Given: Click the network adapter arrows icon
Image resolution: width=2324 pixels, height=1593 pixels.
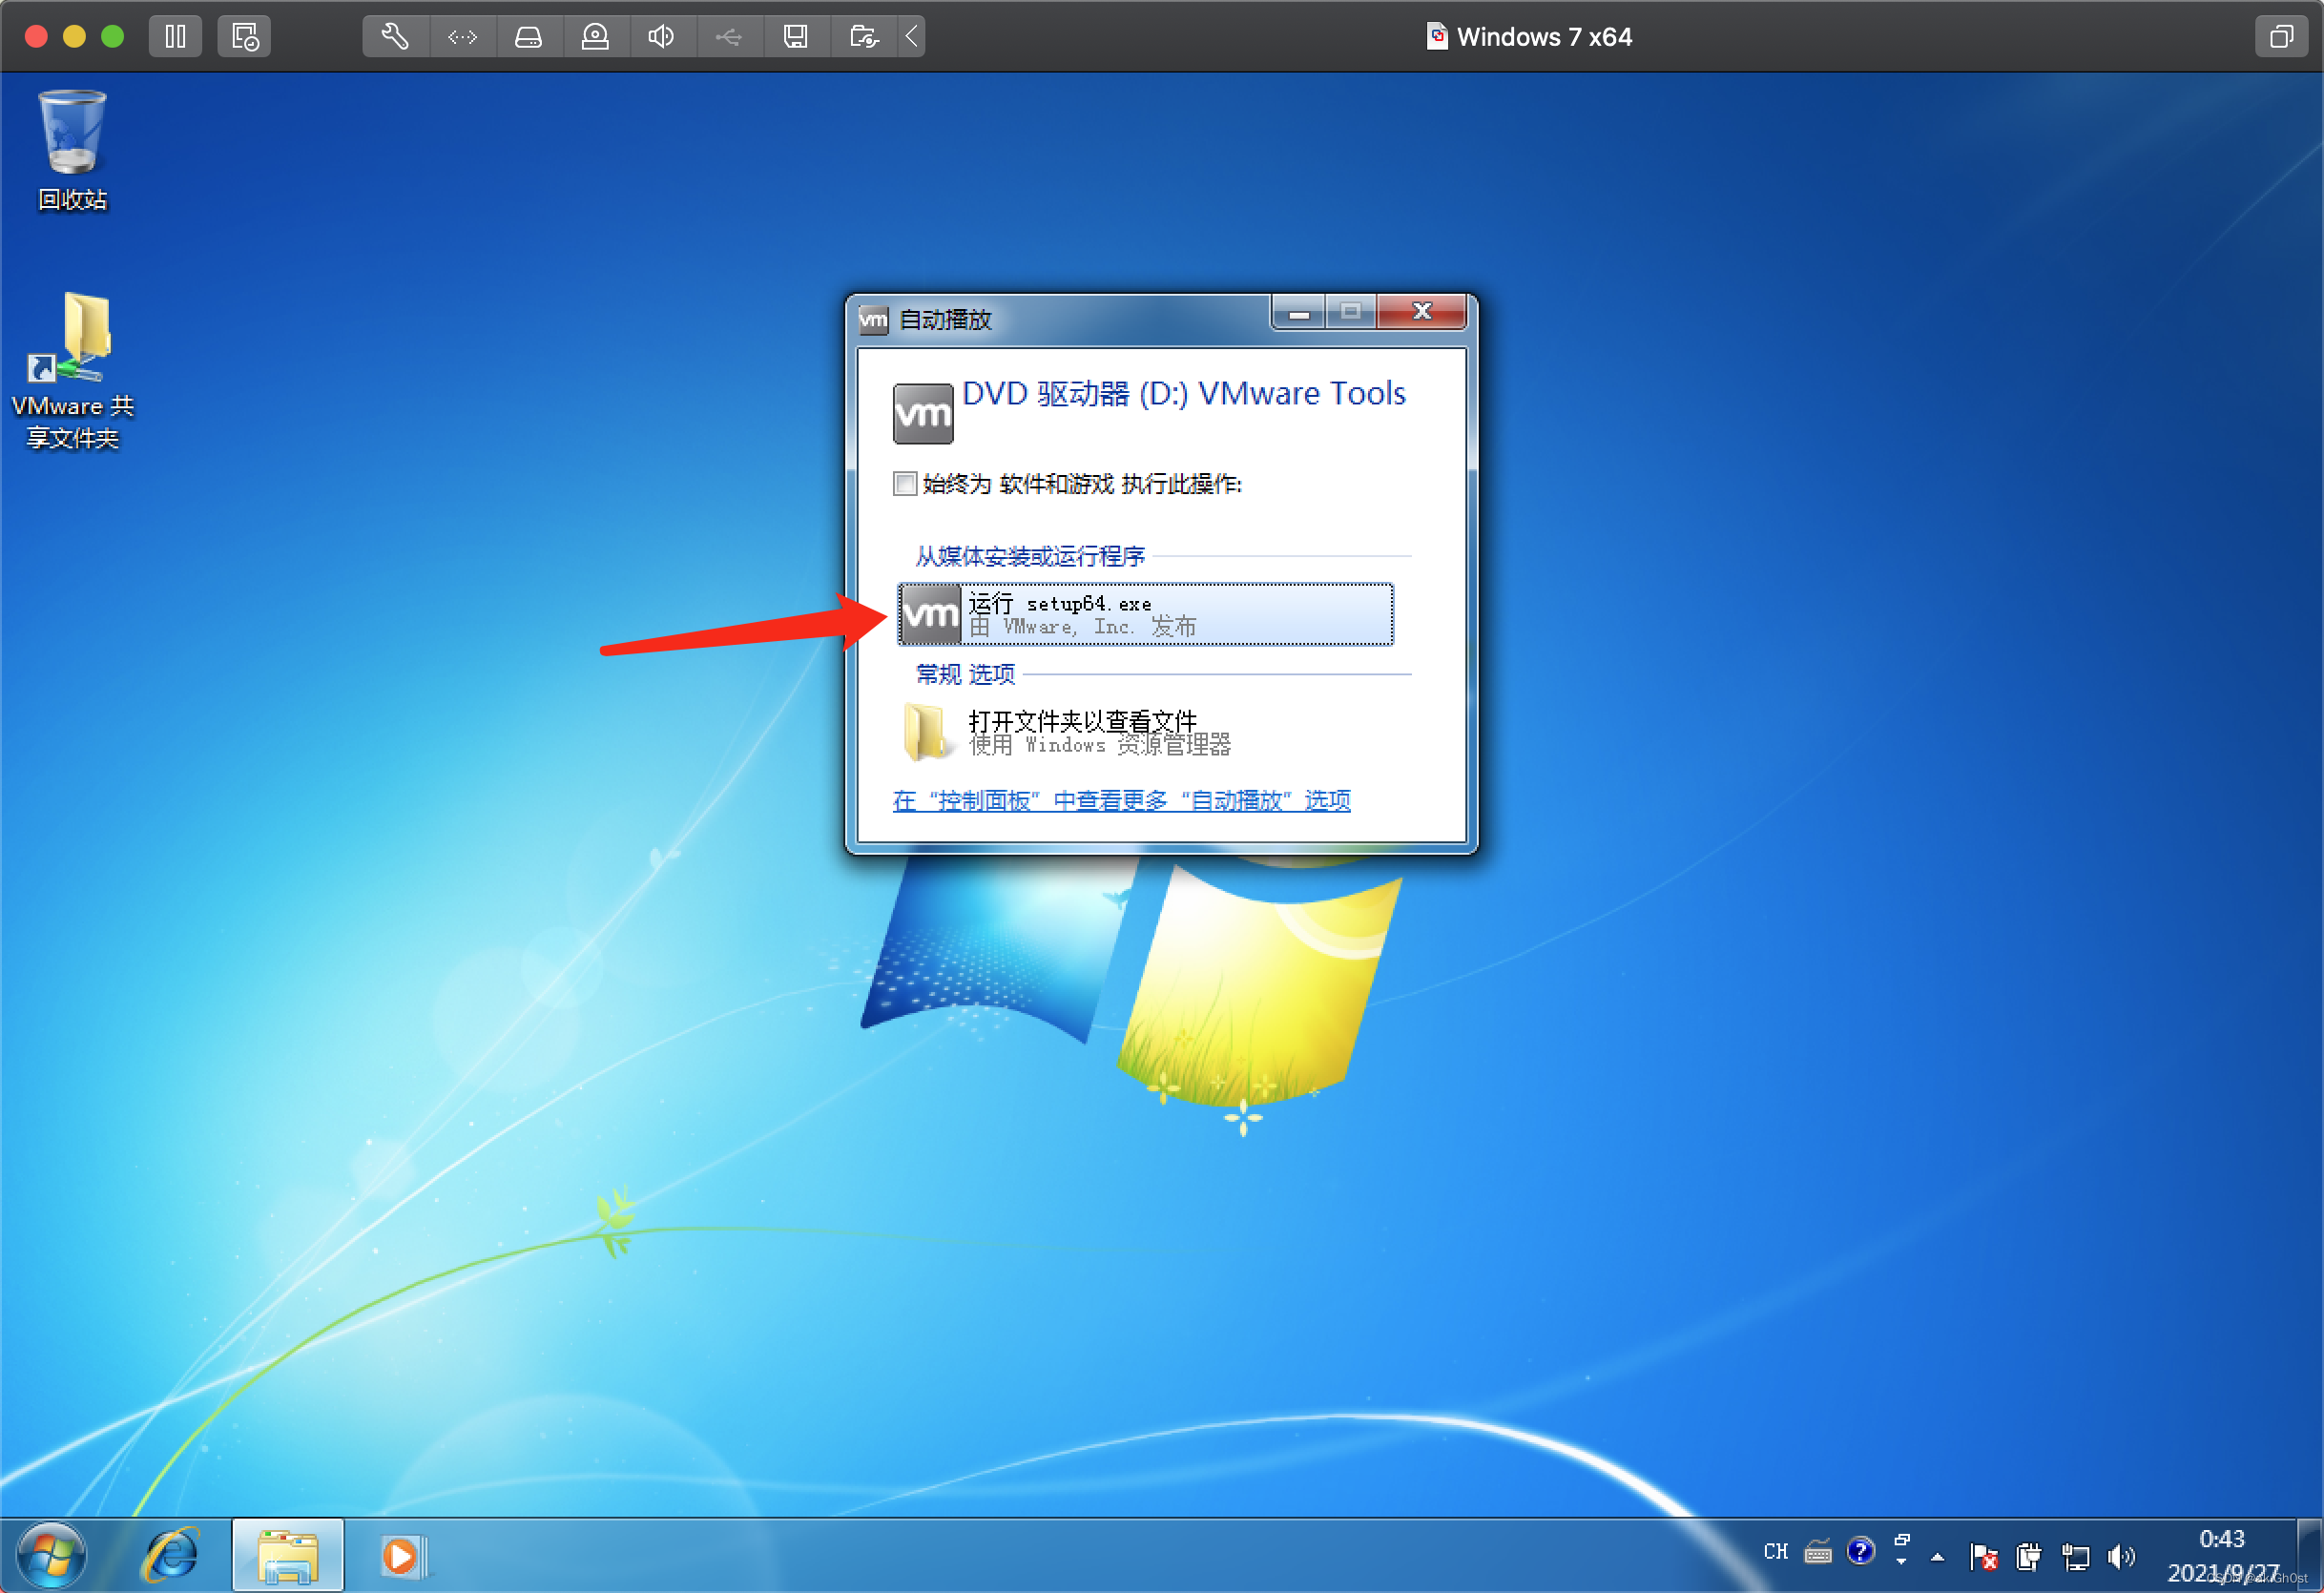Looking at the screenshot, I should click(462, 37).
